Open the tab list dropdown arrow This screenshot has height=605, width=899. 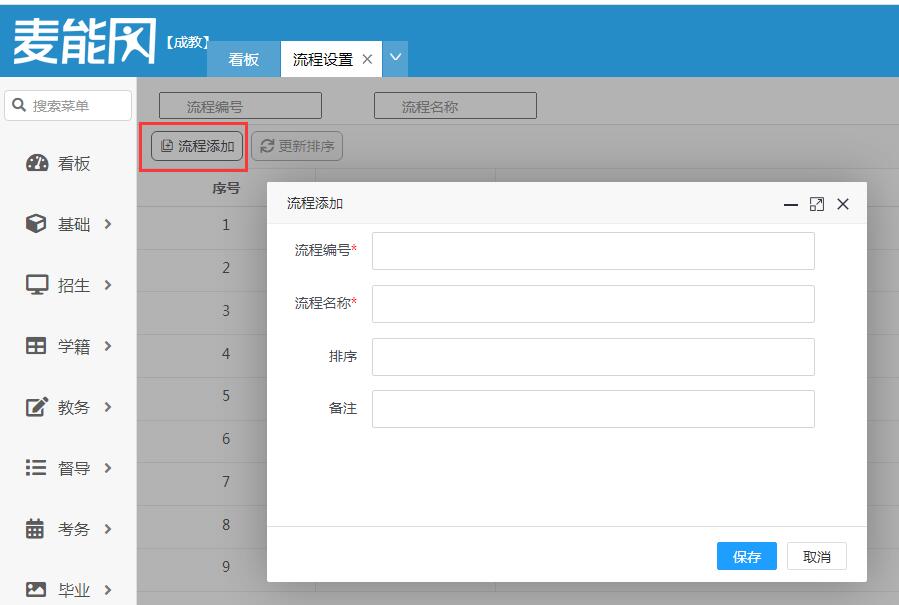pos(395,59)
